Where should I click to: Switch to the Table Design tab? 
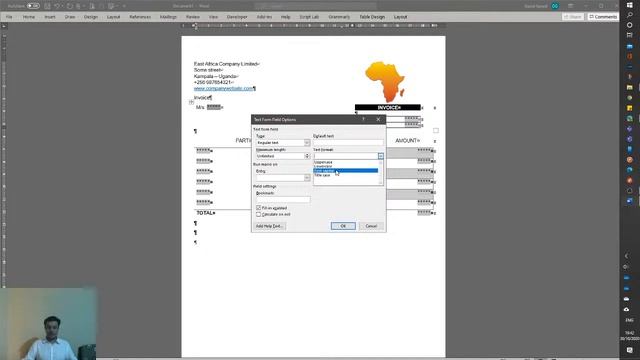coord(372,17)
